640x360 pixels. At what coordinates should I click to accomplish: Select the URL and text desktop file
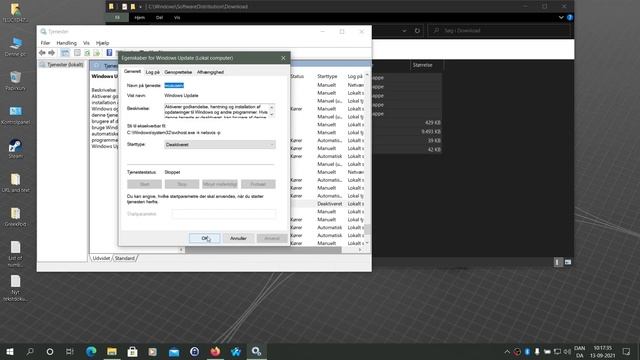(16, 183)
